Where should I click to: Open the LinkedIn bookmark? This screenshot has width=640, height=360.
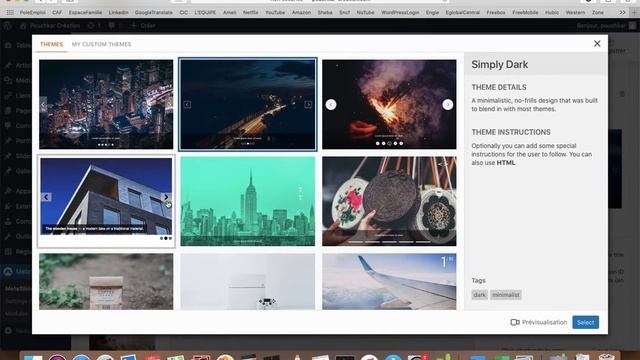[118, 12]
